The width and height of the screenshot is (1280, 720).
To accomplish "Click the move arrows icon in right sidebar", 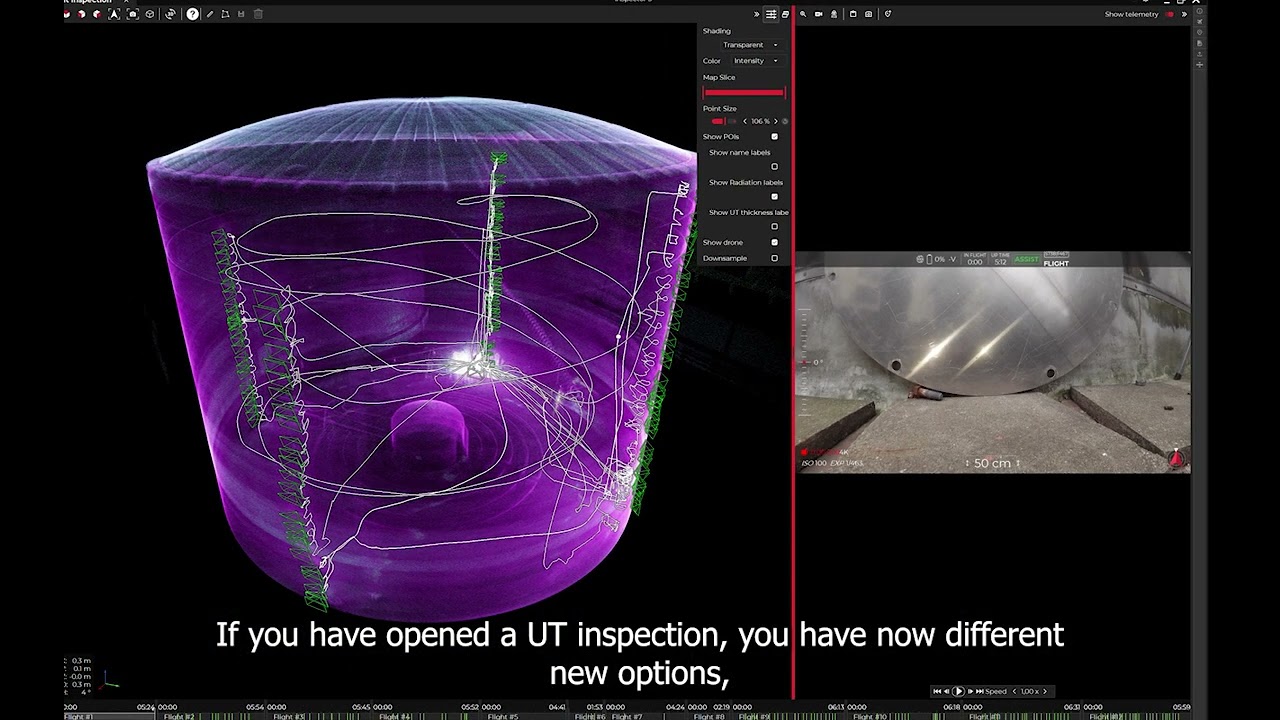I will pos(1199,65).
